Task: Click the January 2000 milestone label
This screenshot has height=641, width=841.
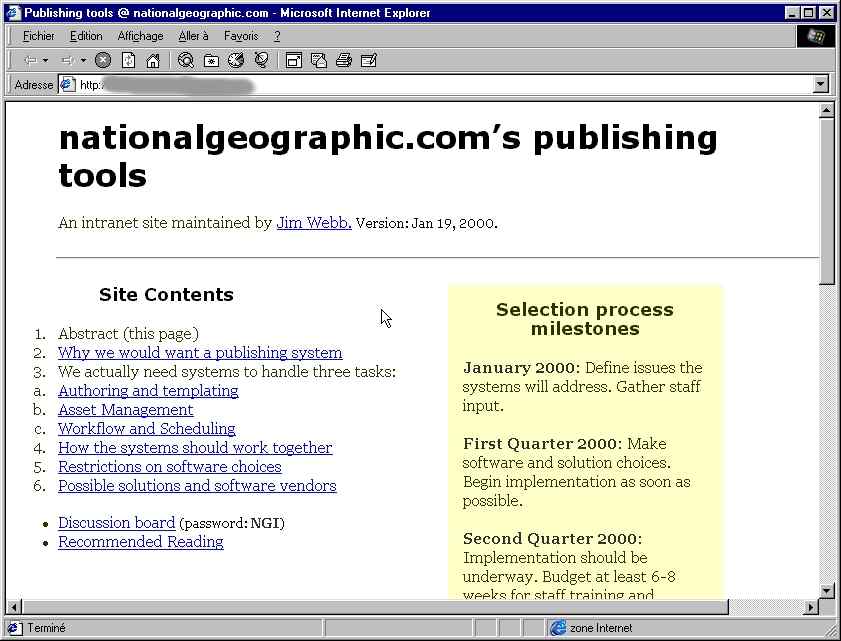Action: tap(521, 367)
